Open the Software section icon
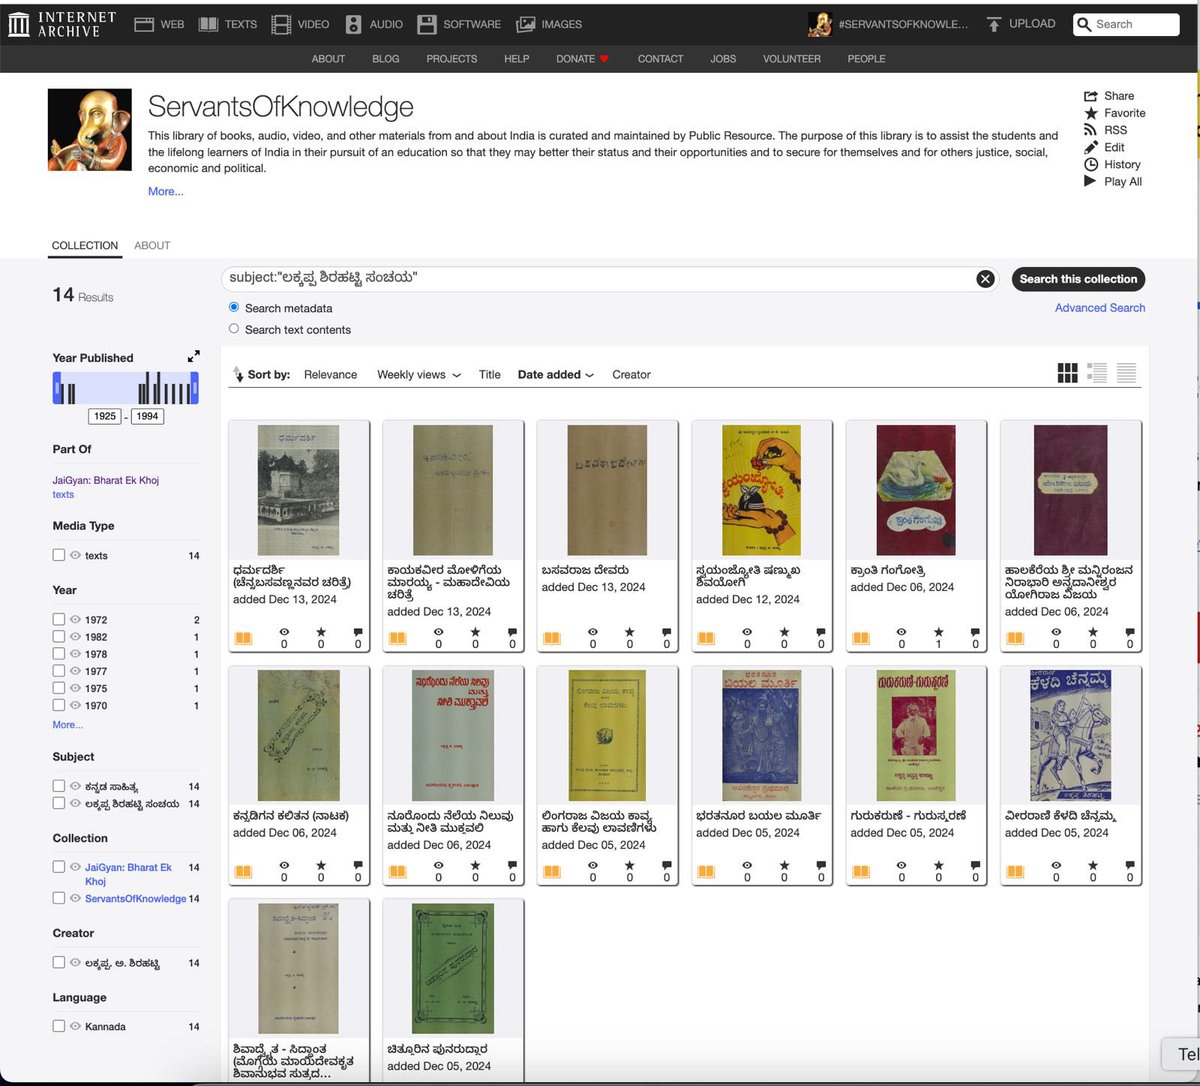This screenshot has width=1200, height=1086. pyautogui.click(x=427, y=24)
